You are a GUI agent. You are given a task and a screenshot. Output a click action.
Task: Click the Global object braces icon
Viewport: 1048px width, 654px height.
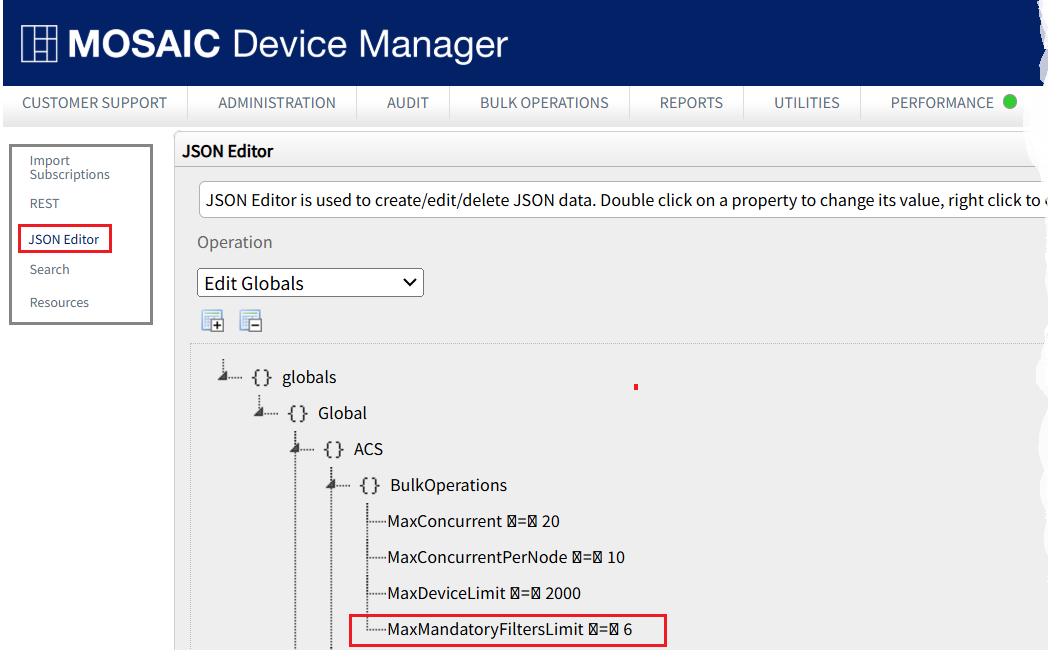point(298,413)
